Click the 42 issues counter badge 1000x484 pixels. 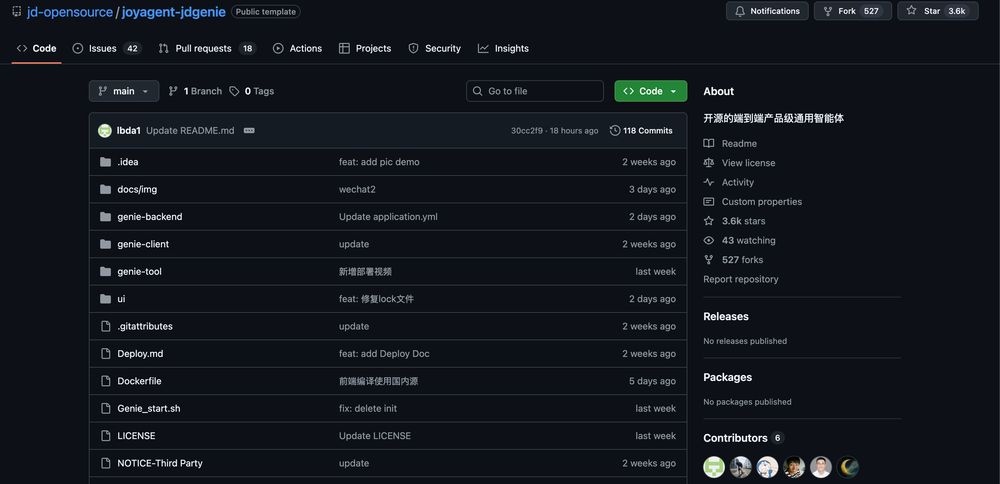pos(132,48)
